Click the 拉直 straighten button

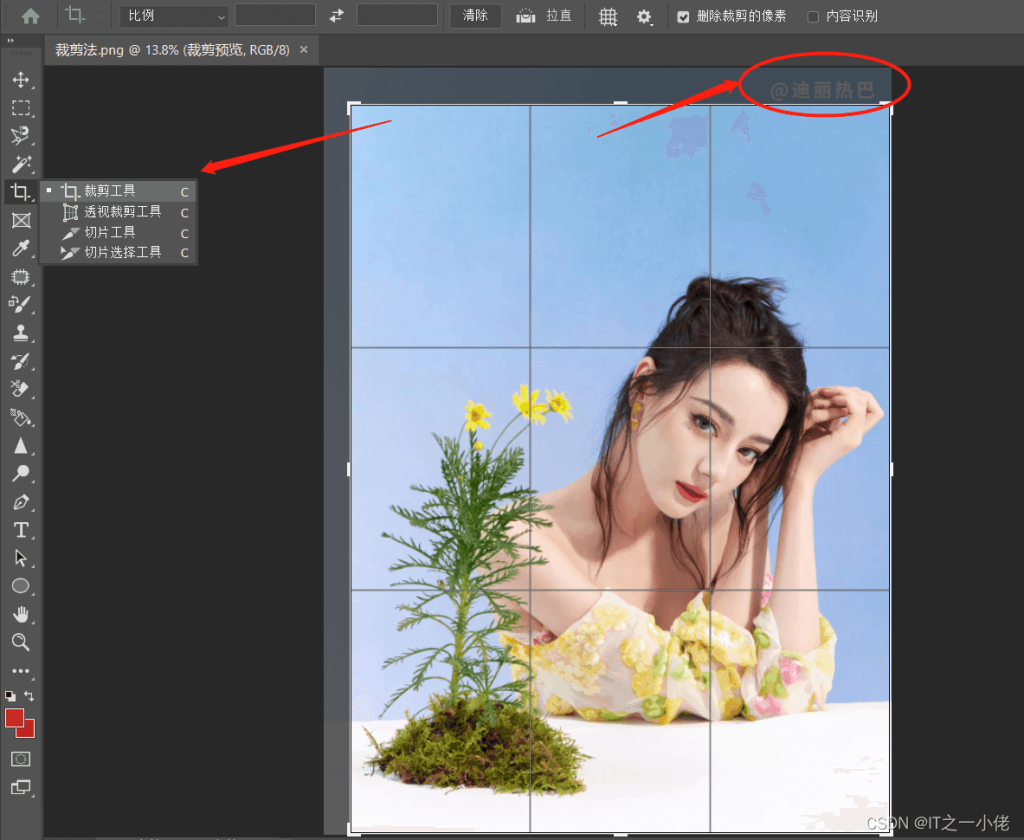pyautogui.click(x=545, y=17)
